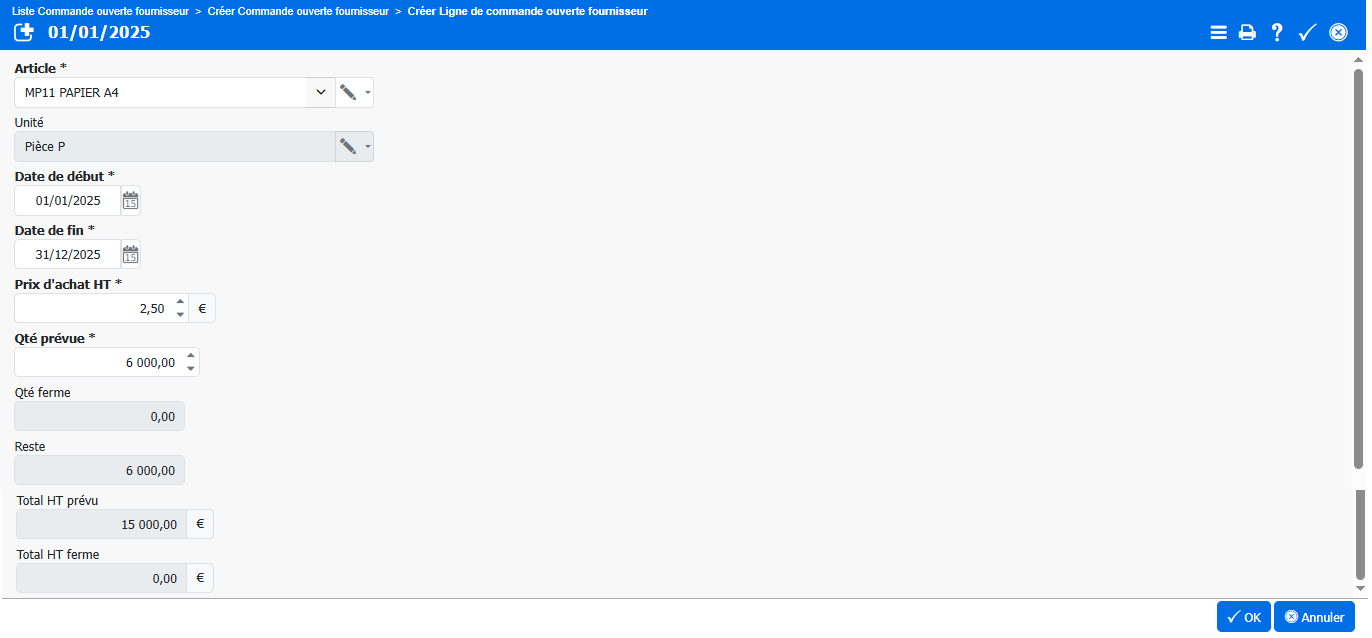Click the pencil edit icon beside Article
Image resolution: width=1372 pixels, height=638 pixels.
pyautogui.click(x=347, y=92)
